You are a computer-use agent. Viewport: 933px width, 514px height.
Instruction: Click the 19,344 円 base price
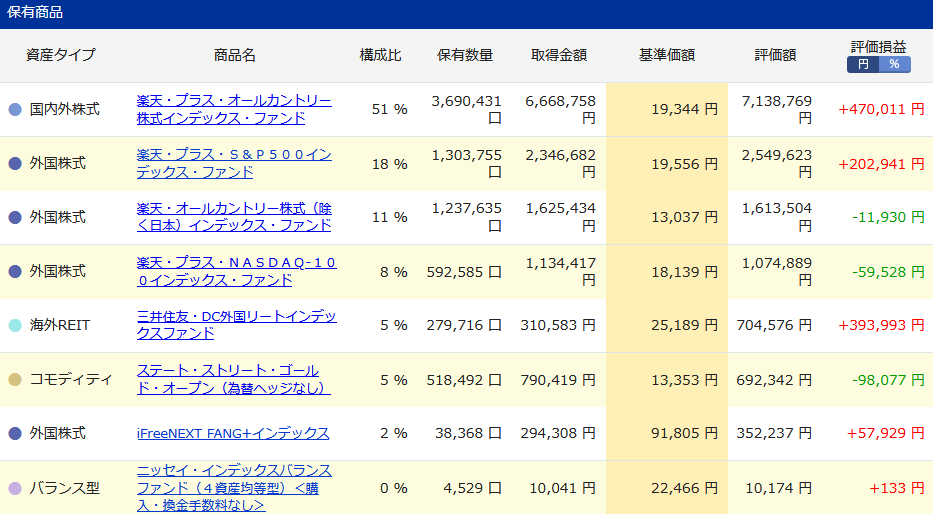tap(684, 109)
